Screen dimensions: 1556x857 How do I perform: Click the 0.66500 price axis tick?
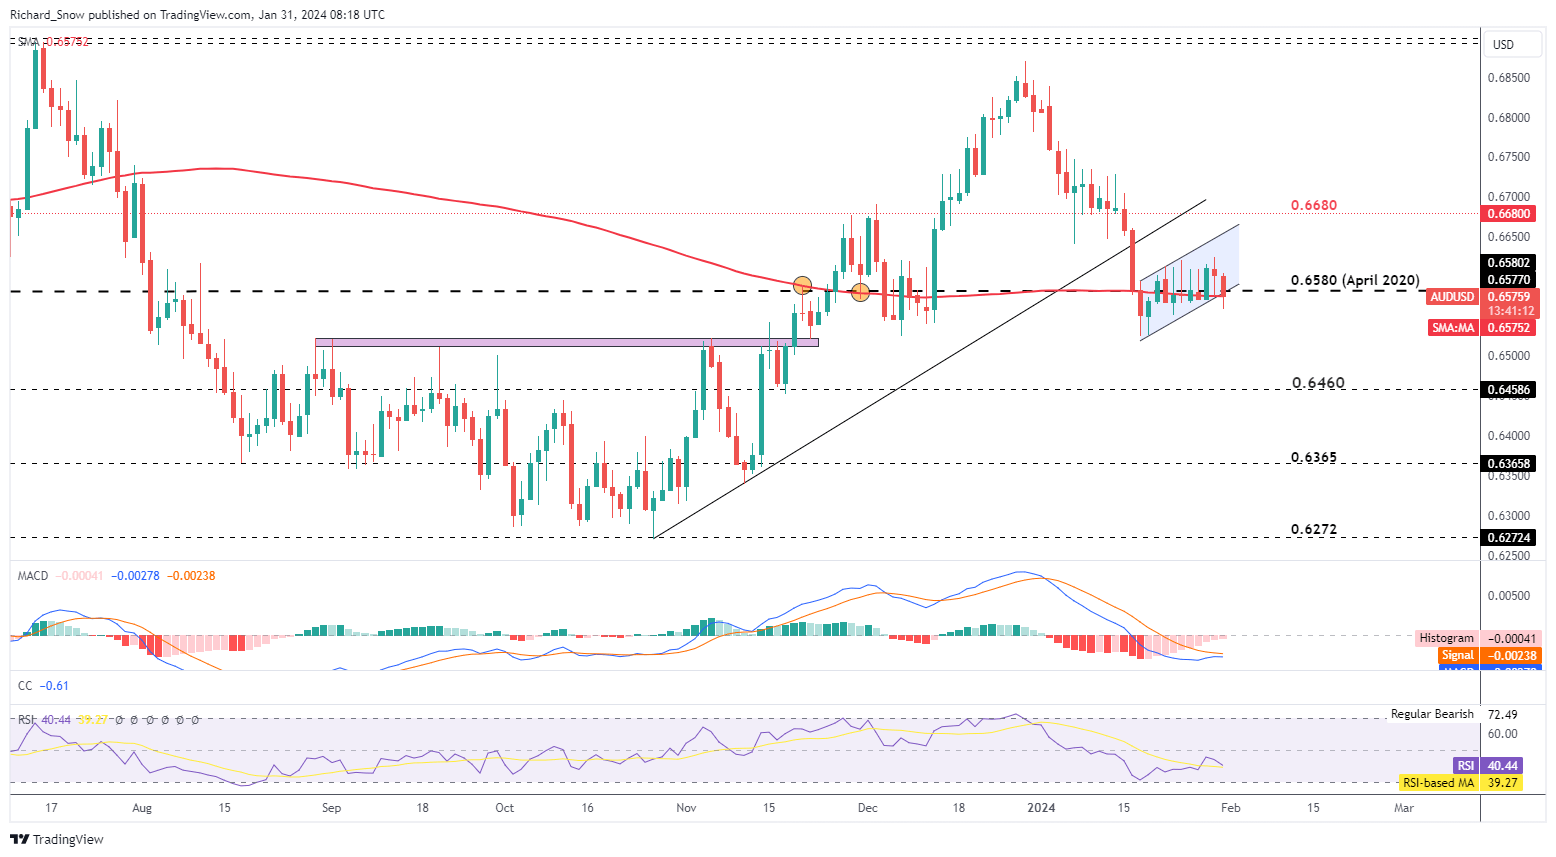point(1508,237)
